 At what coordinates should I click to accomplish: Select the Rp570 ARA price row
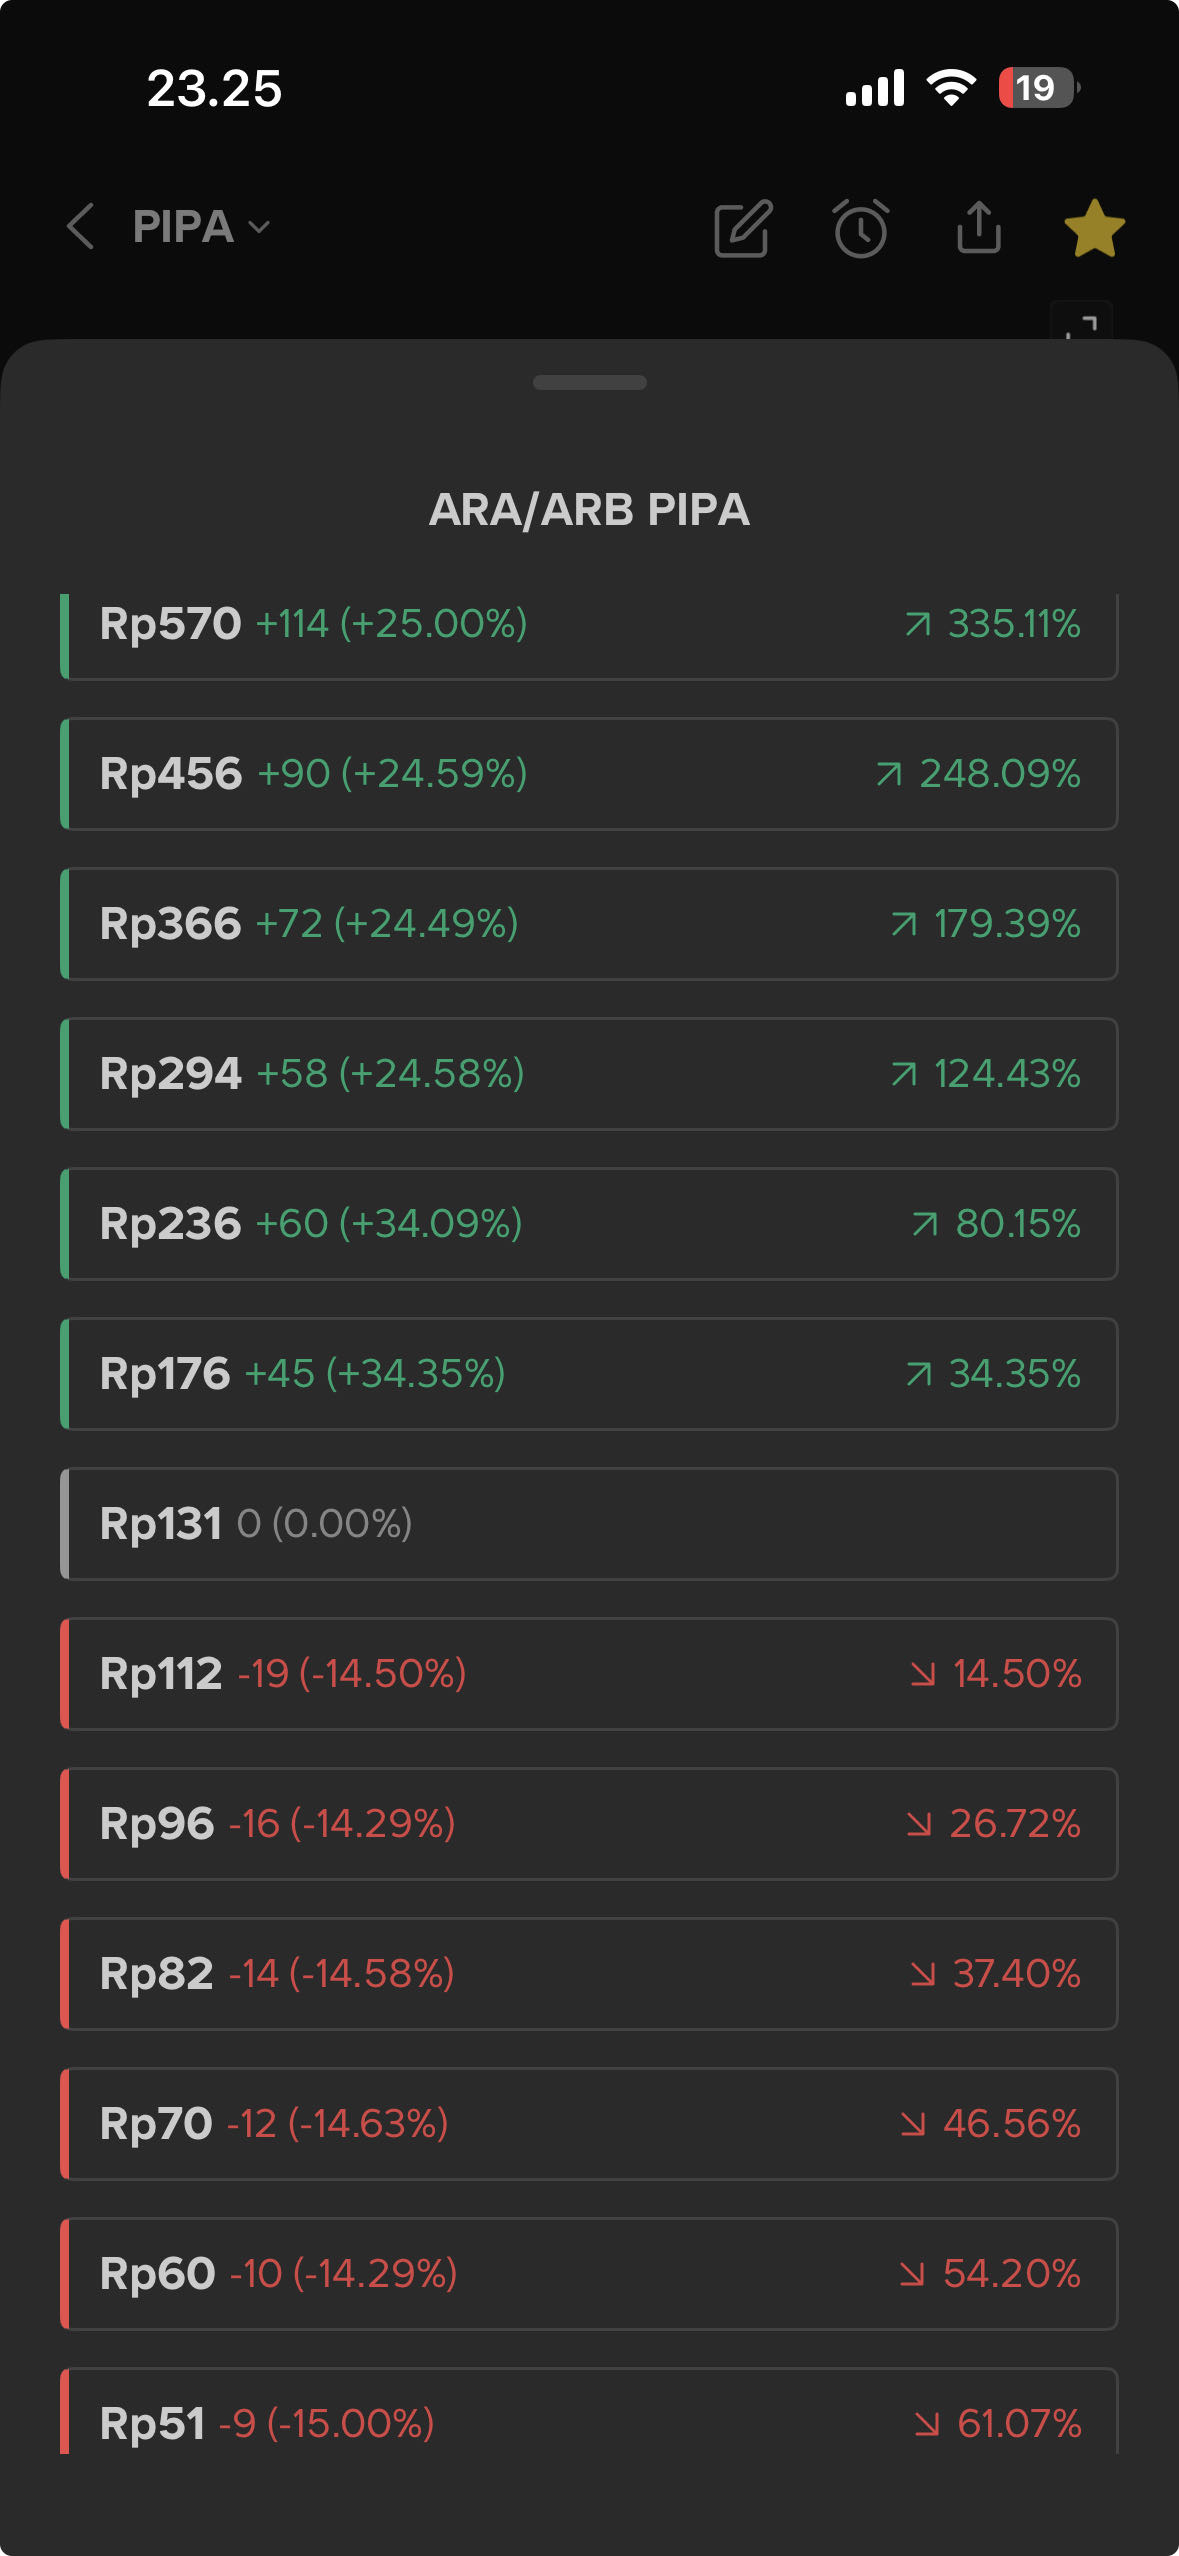(x=589, y=625)
